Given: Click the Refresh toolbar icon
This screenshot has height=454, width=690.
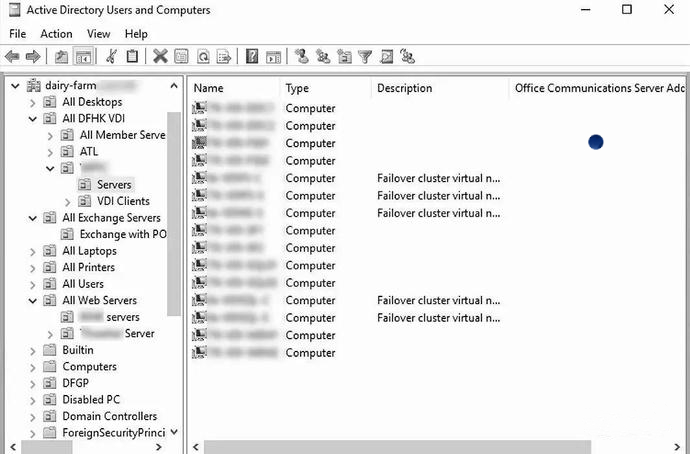Looking at the screenshot, I should coord(203,57).
